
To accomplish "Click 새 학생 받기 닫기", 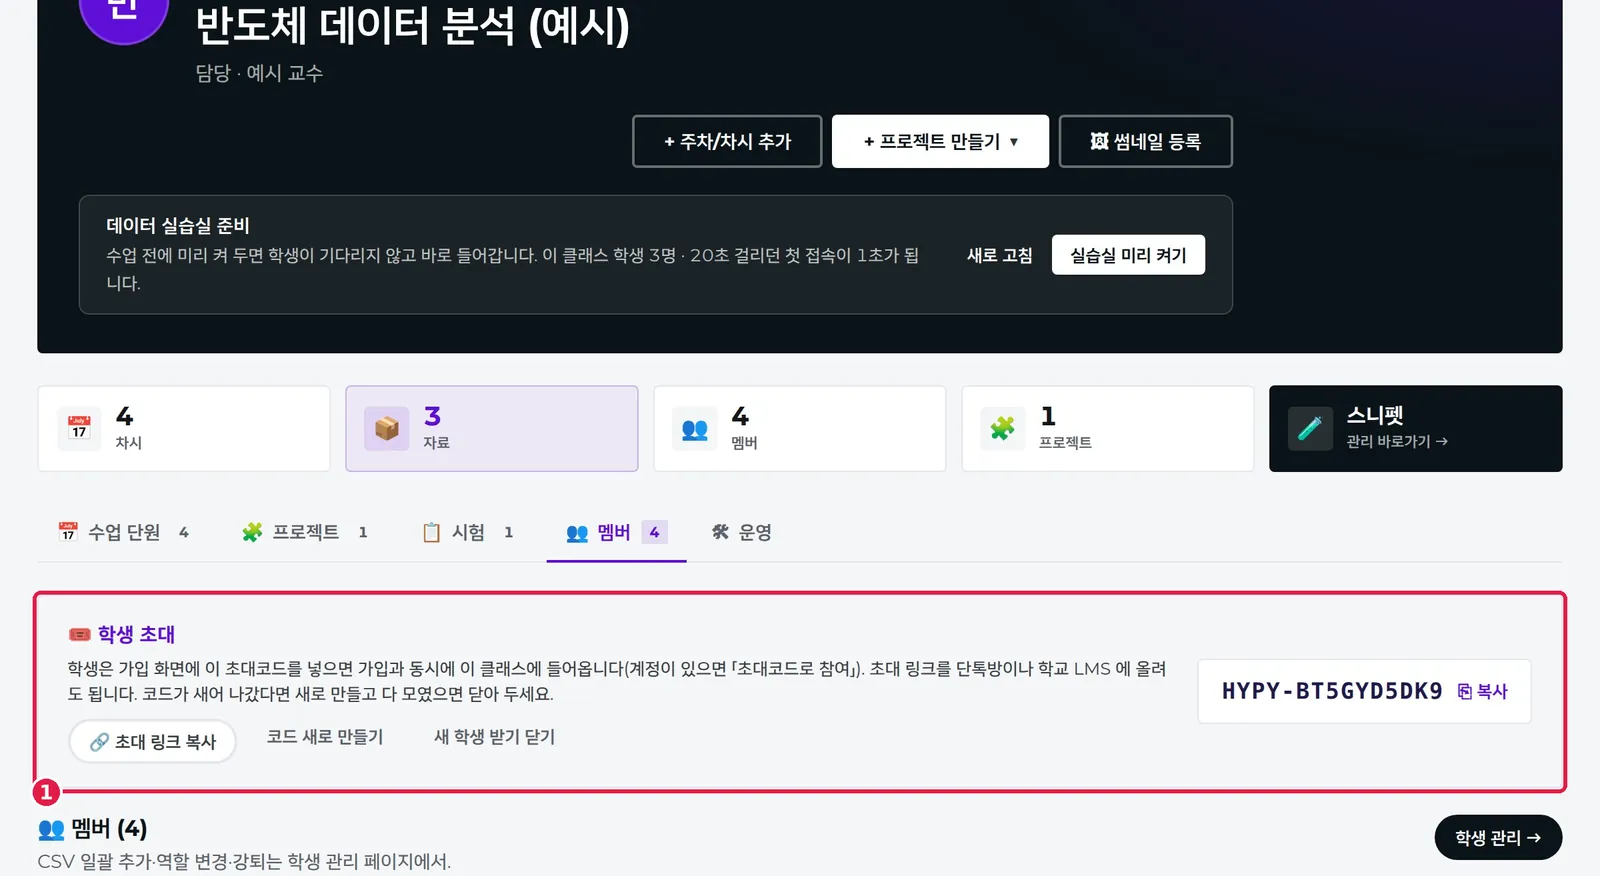I will (x=494, y=737).
